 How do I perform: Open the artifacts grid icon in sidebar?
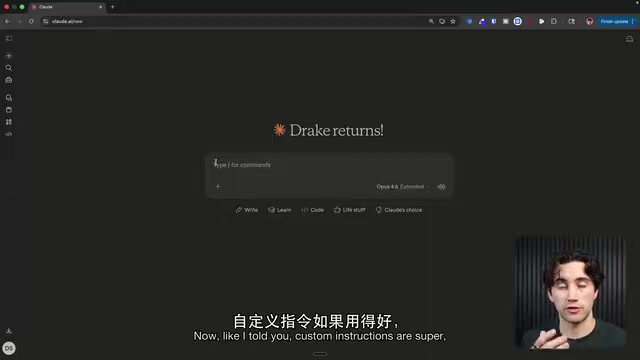click(9, 122)
